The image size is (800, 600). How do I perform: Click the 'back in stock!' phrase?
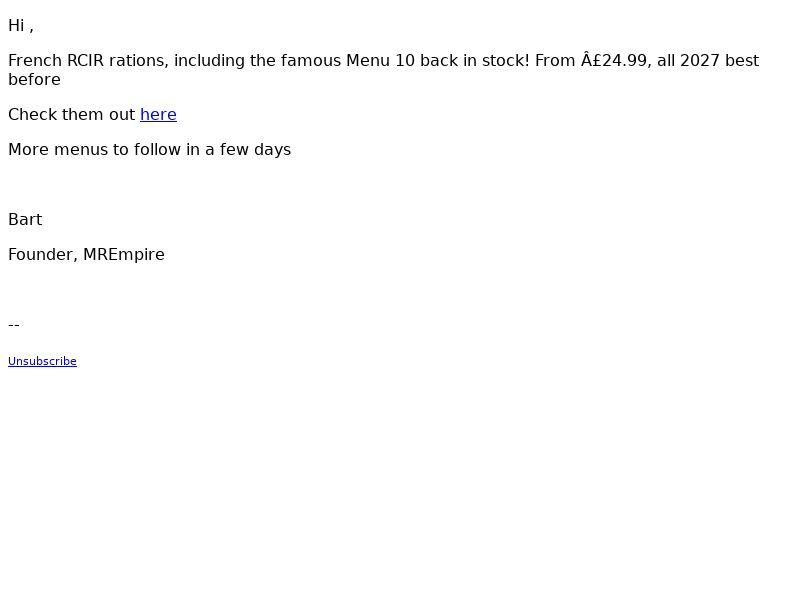(x=475, y=61)
